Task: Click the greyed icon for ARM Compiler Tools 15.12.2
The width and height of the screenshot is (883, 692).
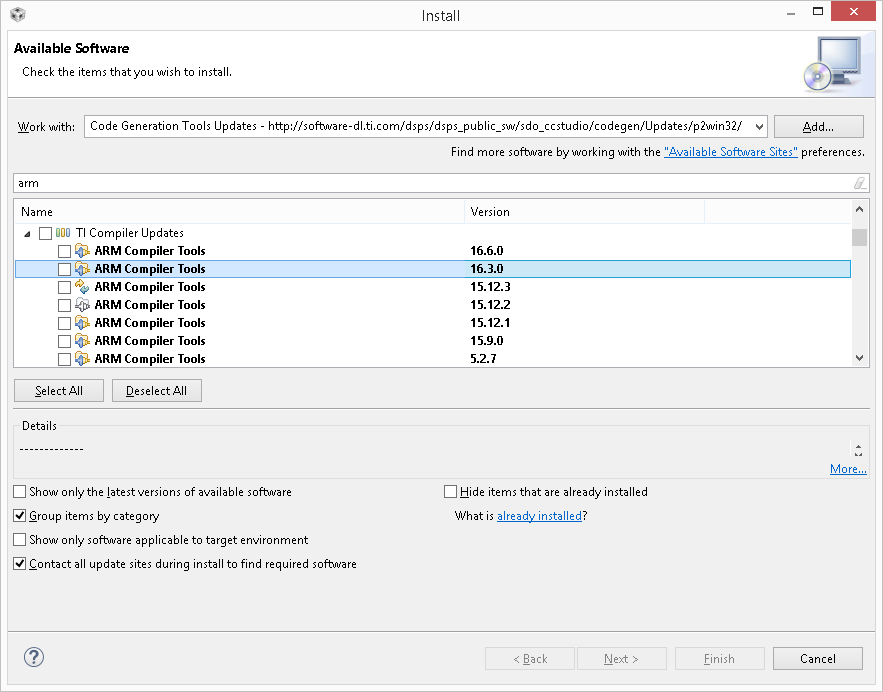Action: click(x=82, y=305)
